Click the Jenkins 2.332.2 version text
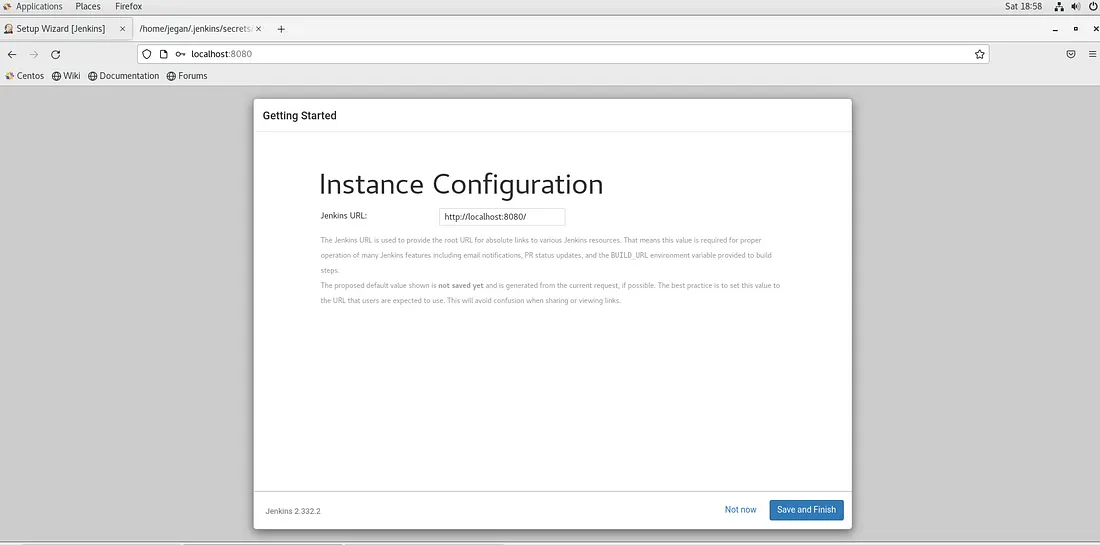This screenshot has height=545, width=1100. [293, 511]
